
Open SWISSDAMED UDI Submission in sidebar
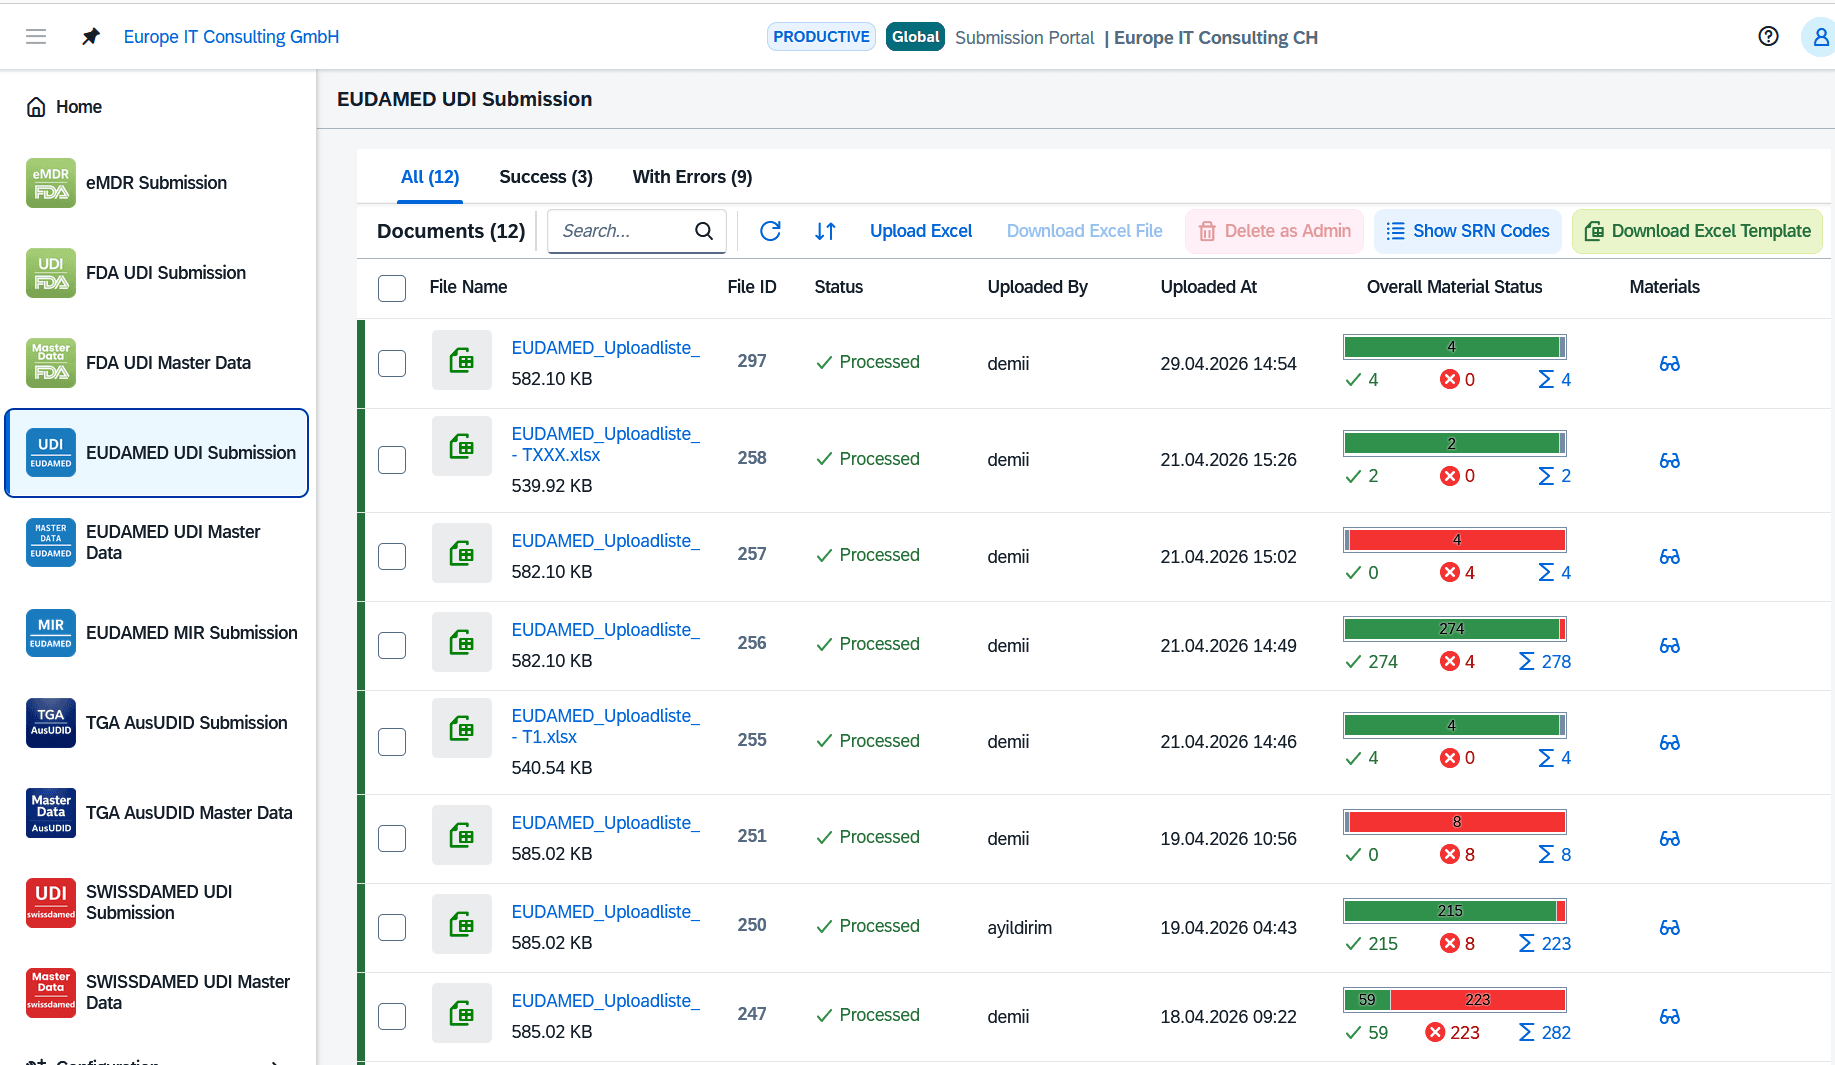[x=157, y=903]
